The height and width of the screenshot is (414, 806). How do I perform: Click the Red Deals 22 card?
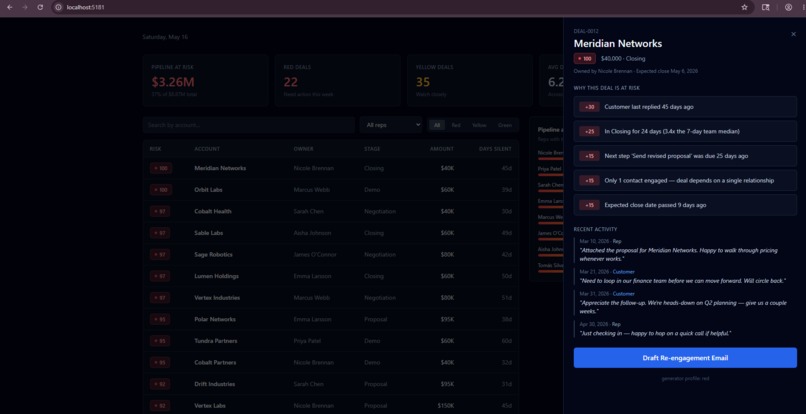[337, 80]
